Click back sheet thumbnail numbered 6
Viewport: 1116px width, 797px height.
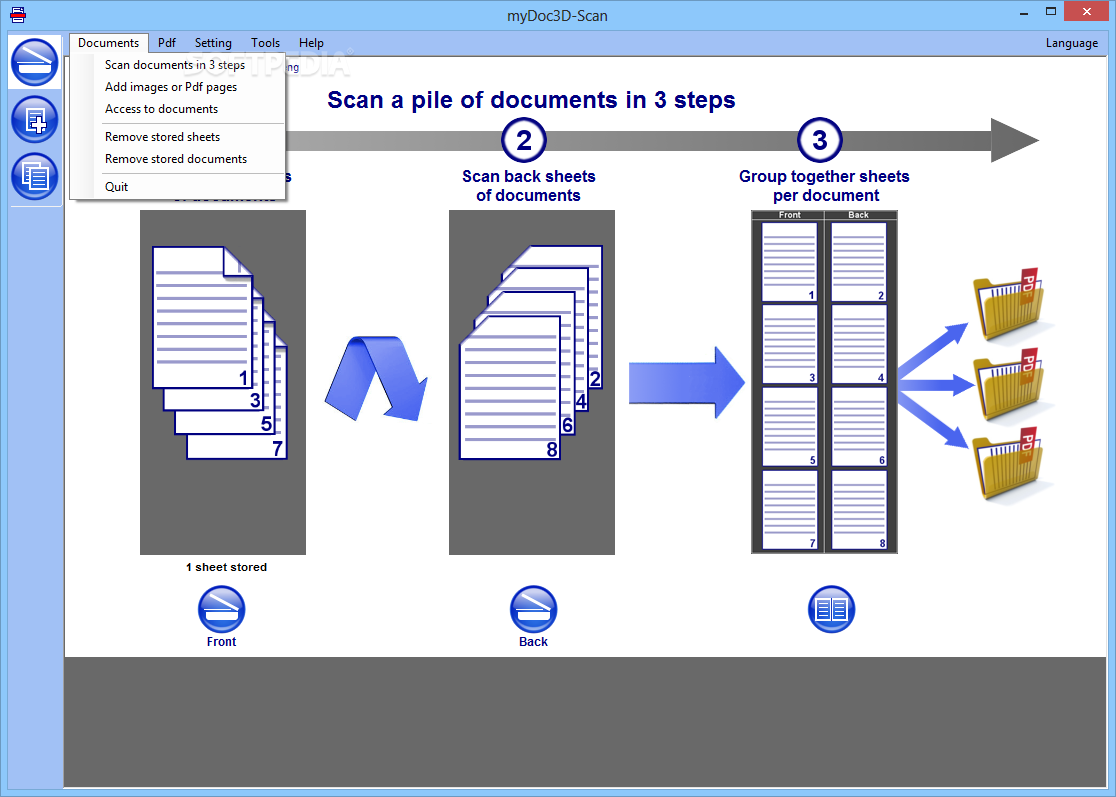click(859, 427)
